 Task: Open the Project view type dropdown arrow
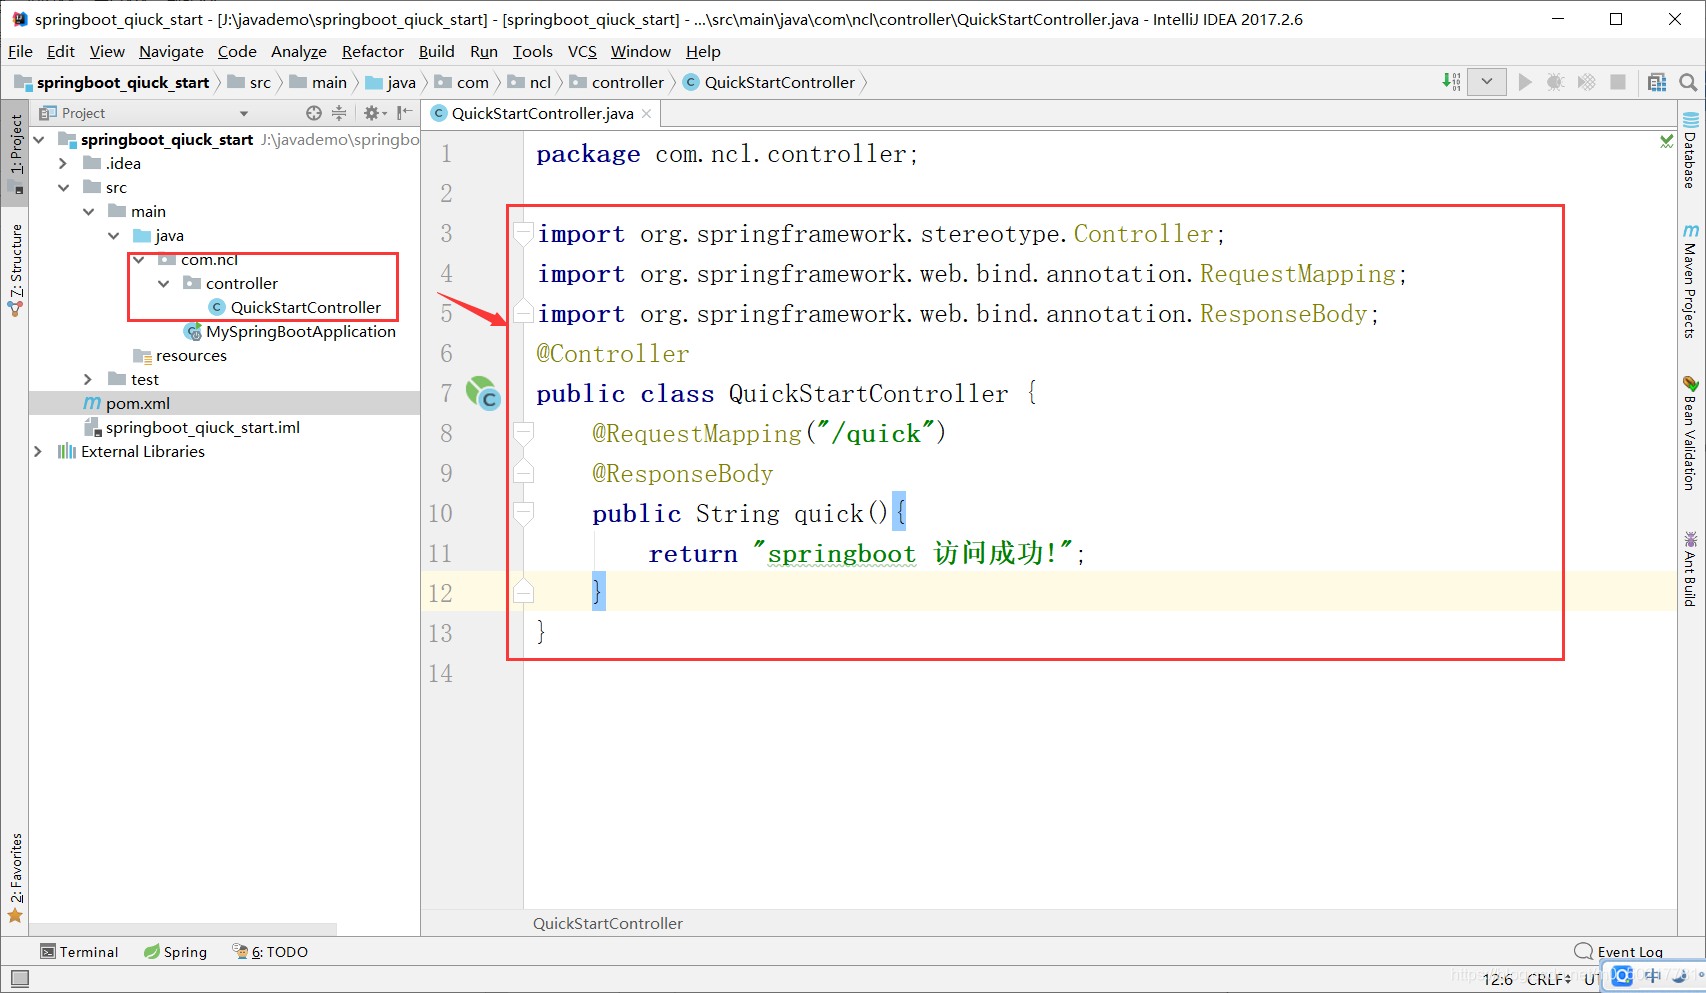pos(243,114)
